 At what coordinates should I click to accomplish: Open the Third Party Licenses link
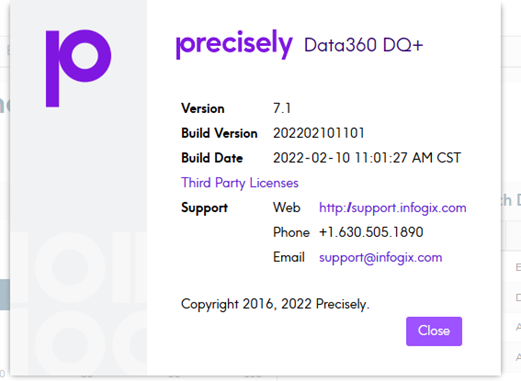point(240,183)
